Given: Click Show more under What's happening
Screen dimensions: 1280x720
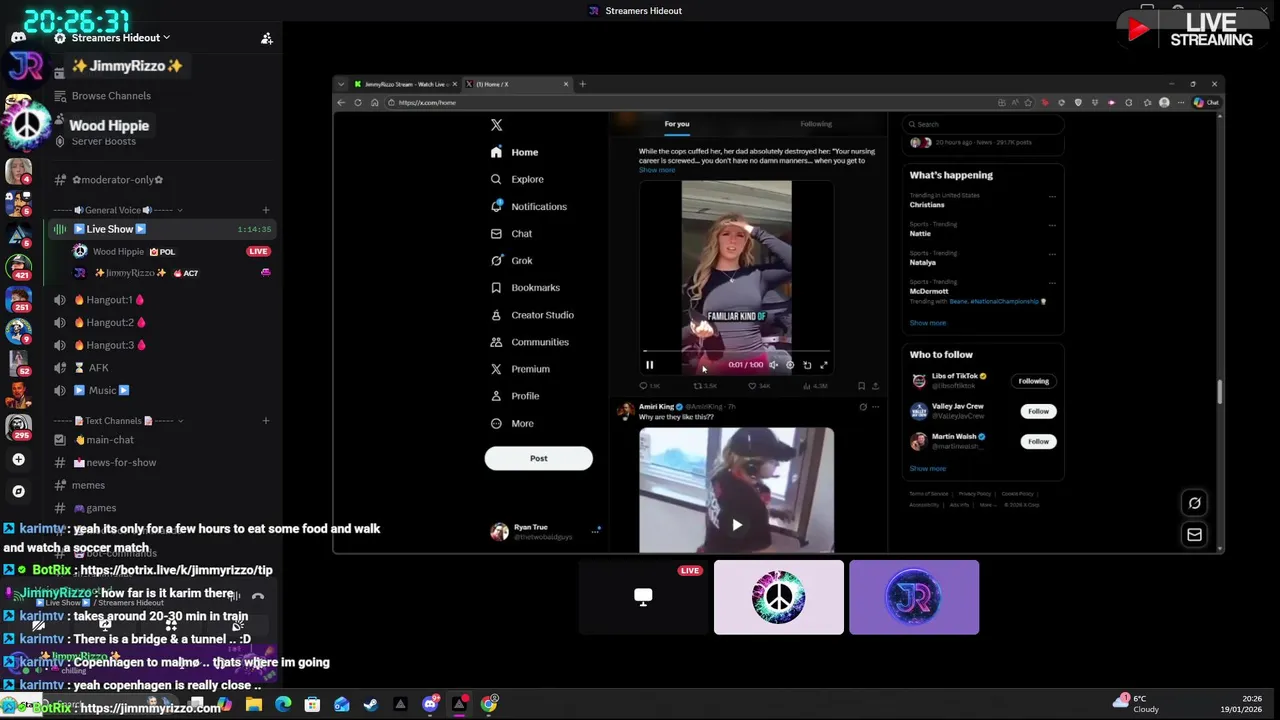Looking at the screenshot, I should 927,323.
